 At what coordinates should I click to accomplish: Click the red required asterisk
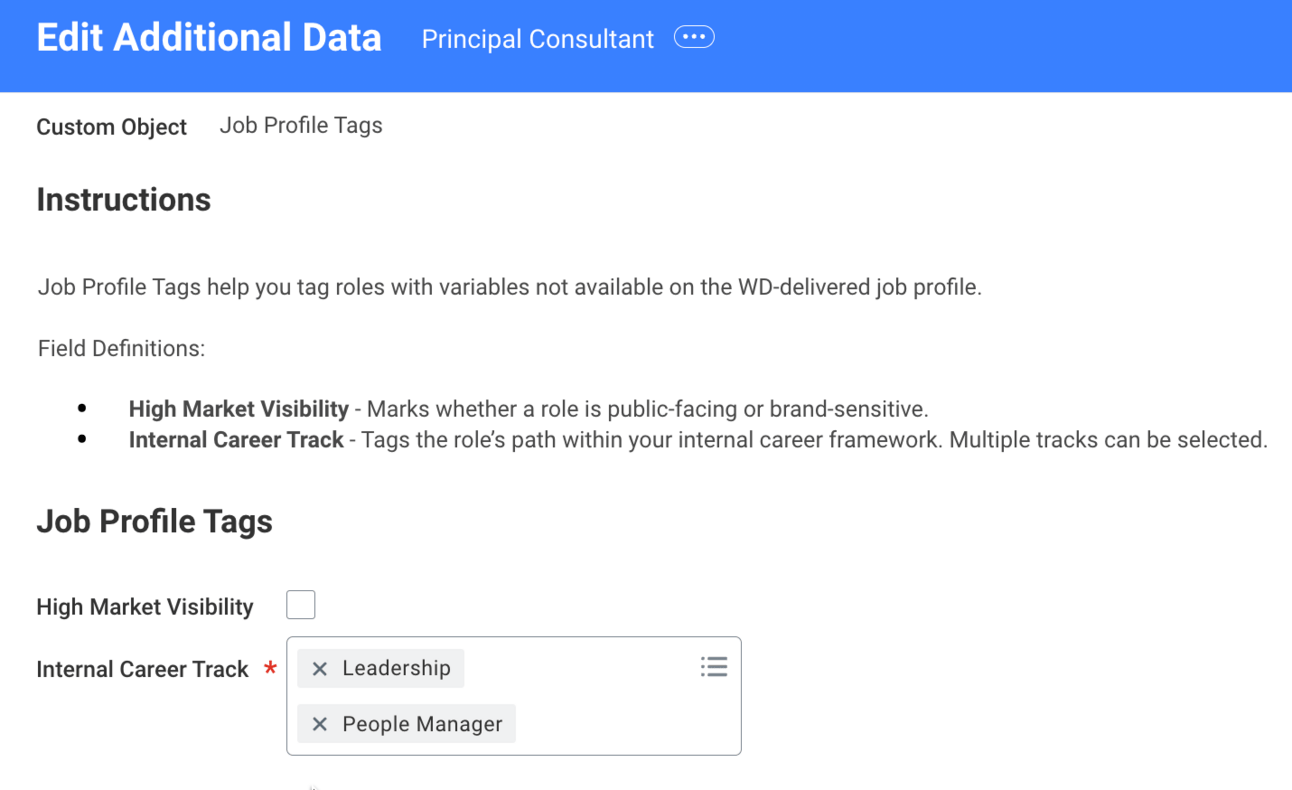click(x=270, y=668)
